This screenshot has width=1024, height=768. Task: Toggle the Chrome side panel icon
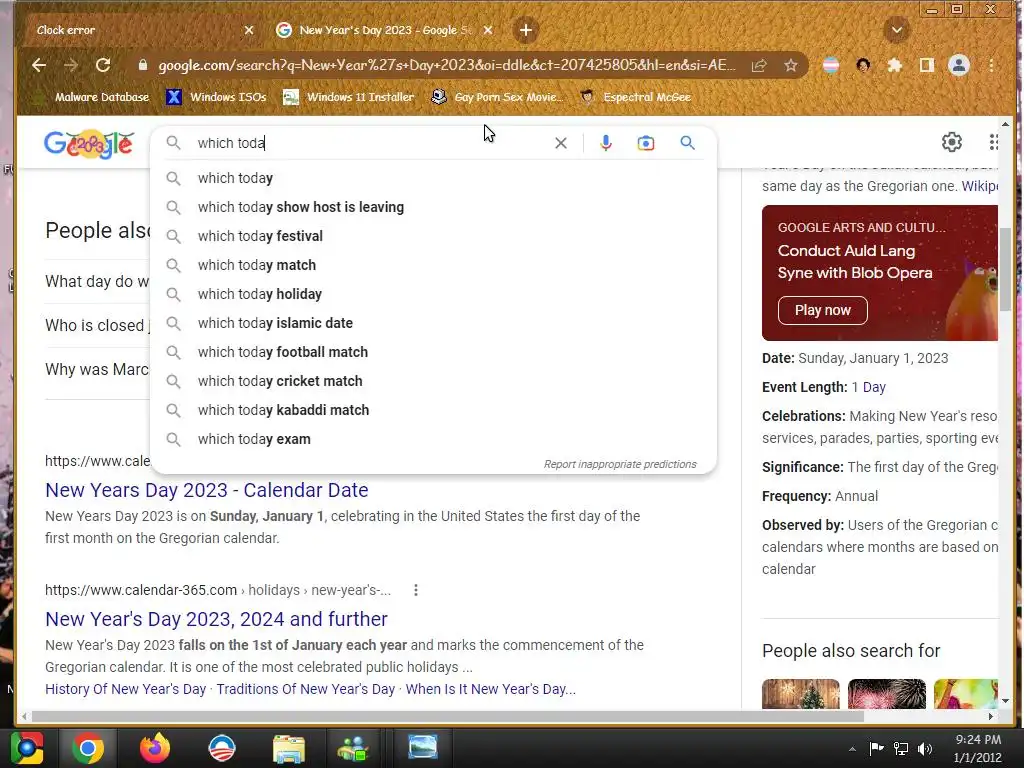tap(927, 65)
